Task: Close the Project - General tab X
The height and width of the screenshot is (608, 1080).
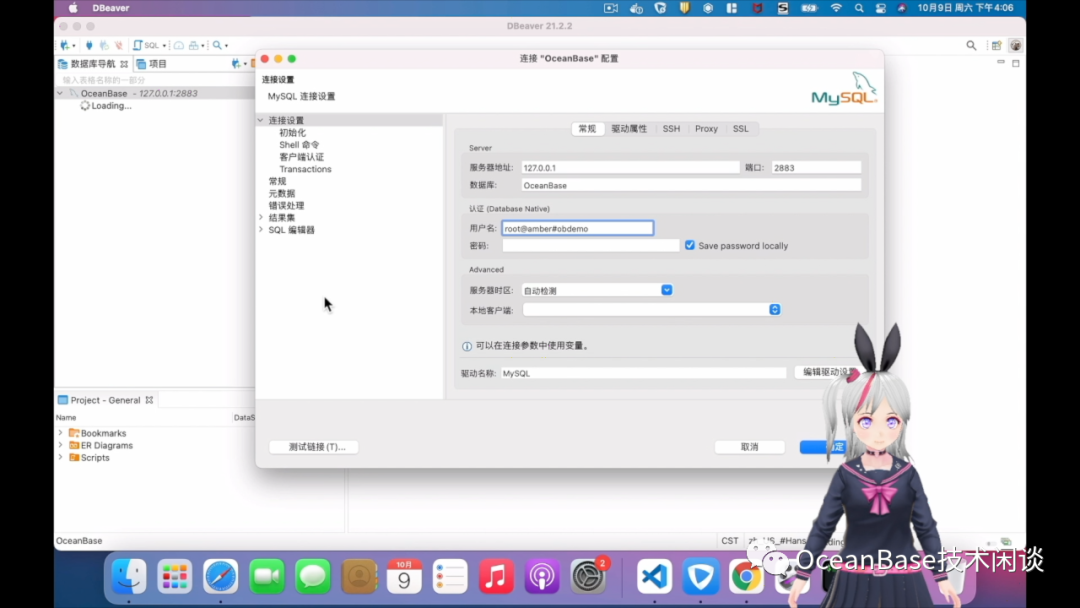Action: point(149,399)
